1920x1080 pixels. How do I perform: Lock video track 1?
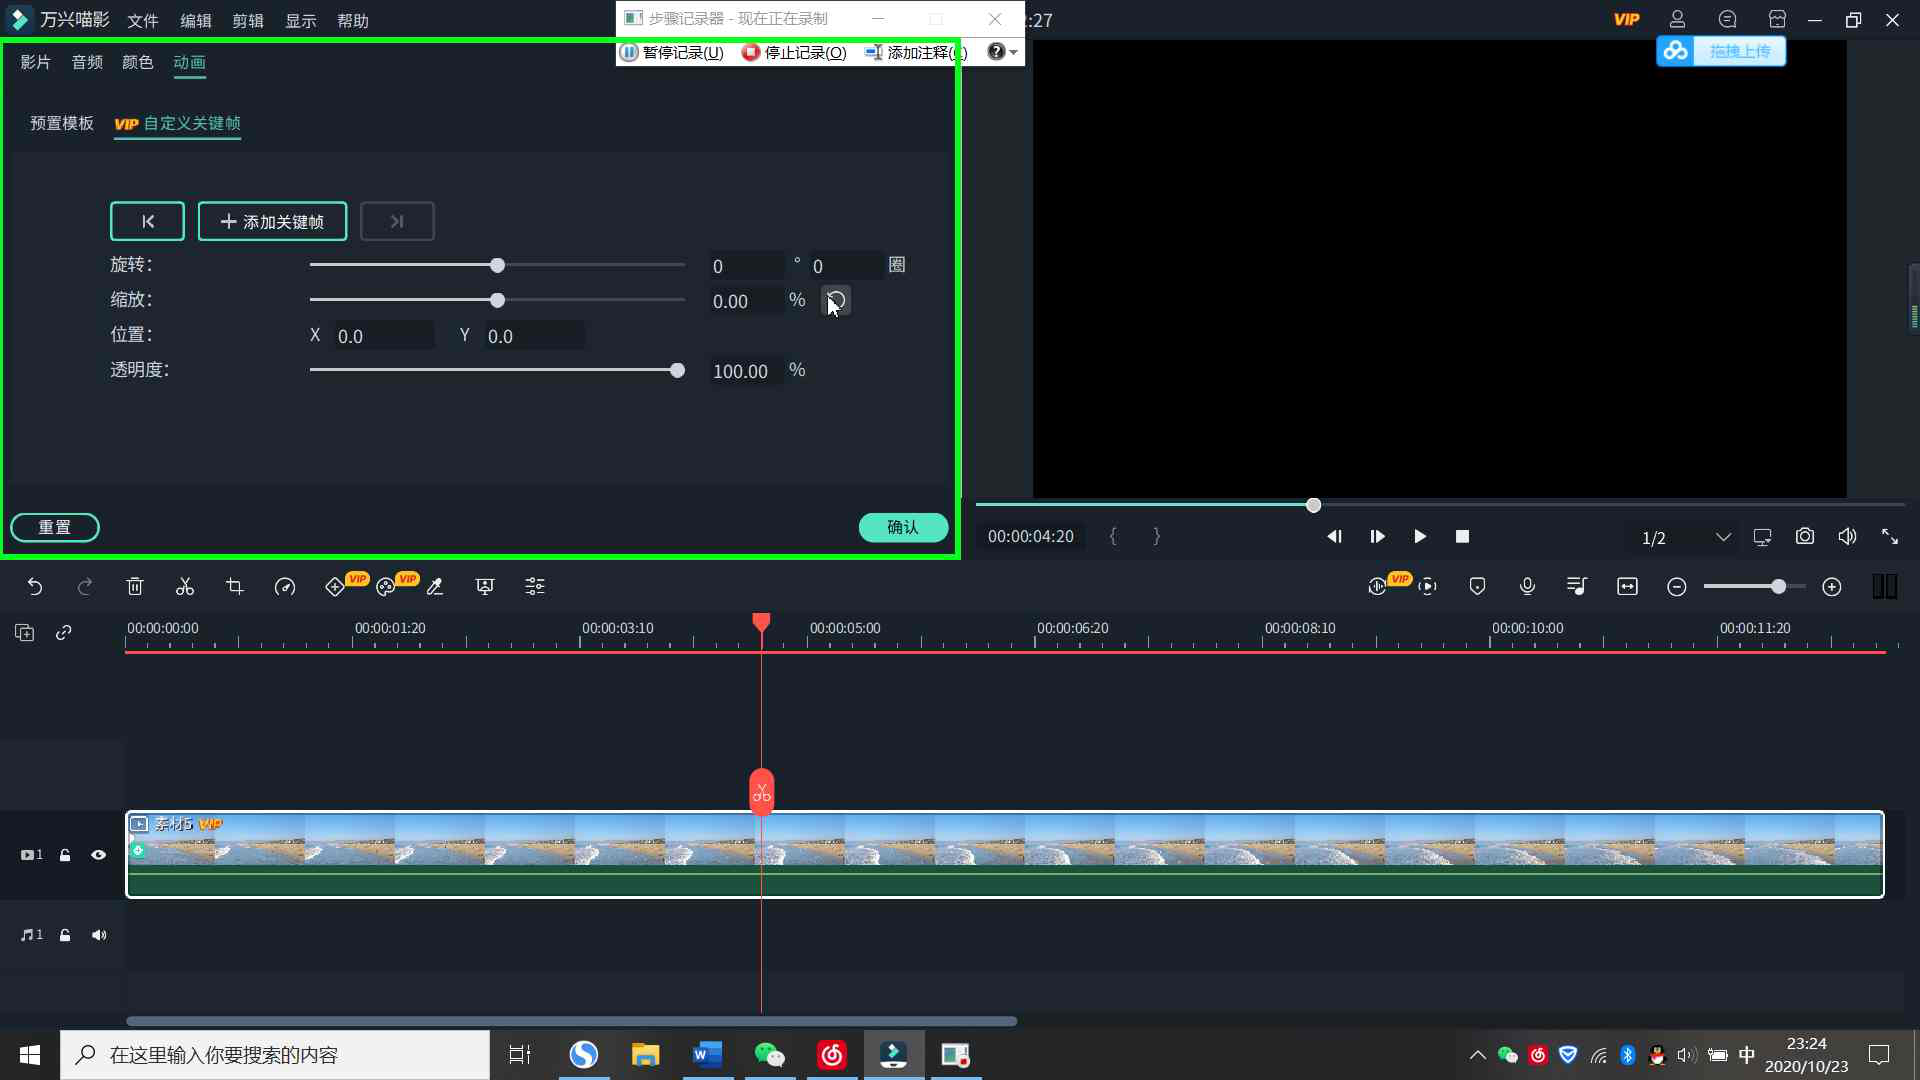coord(65,855)
